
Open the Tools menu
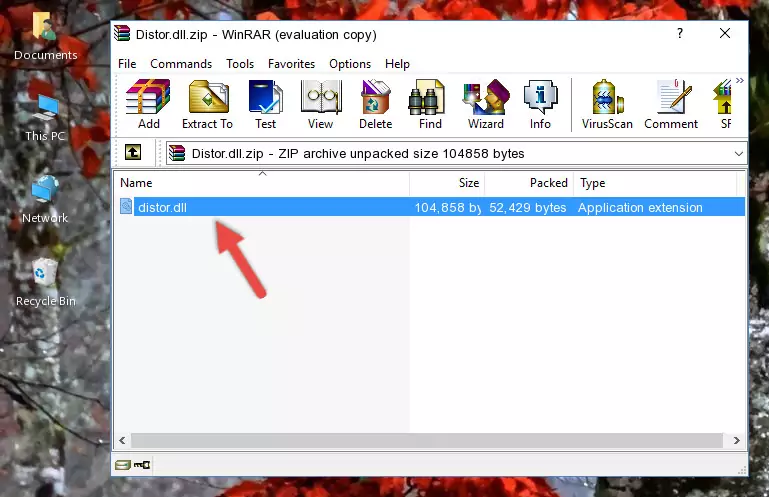(240, 64)
